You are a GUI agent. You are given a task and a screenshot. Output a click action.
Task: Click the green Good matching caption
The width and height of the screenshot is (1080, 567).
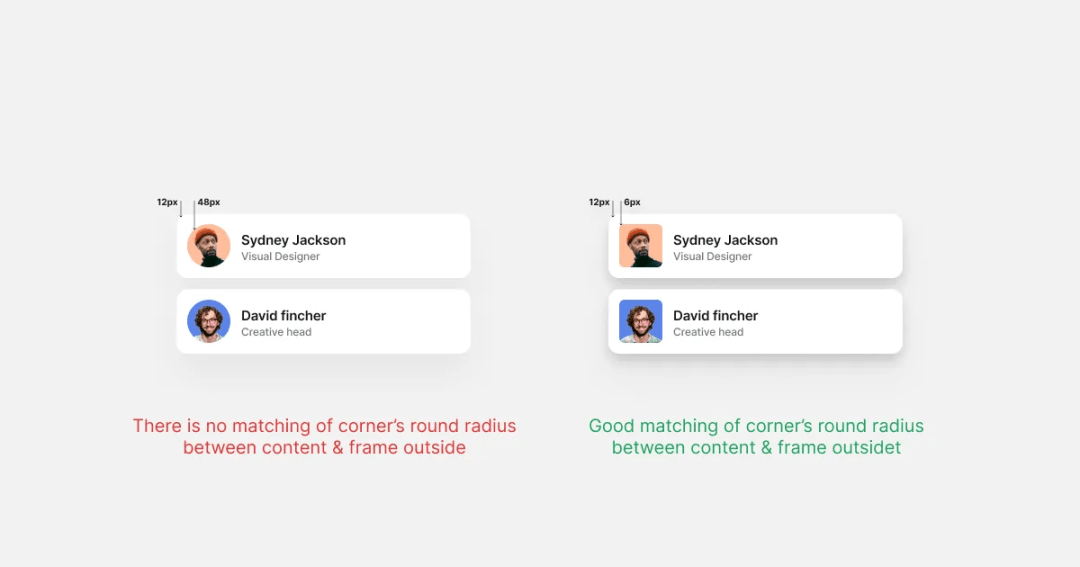tap(756, 436)
